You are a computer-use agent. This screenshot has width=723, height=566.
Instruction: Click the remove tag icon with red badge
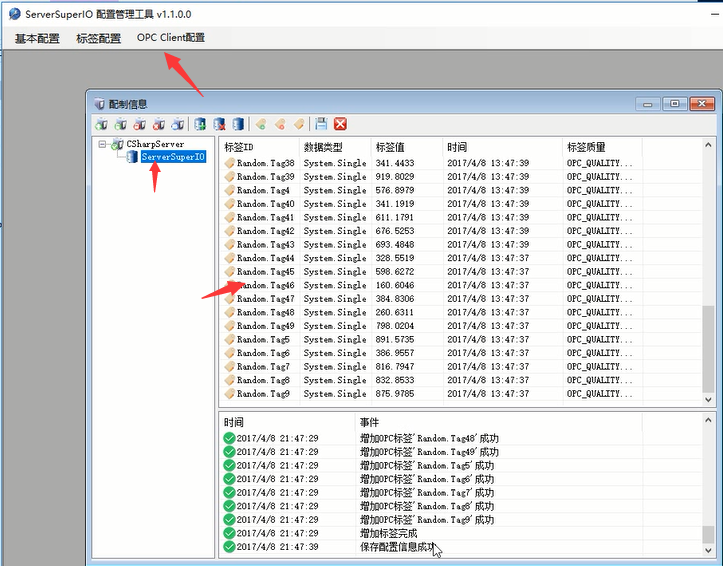click(280, 124)
